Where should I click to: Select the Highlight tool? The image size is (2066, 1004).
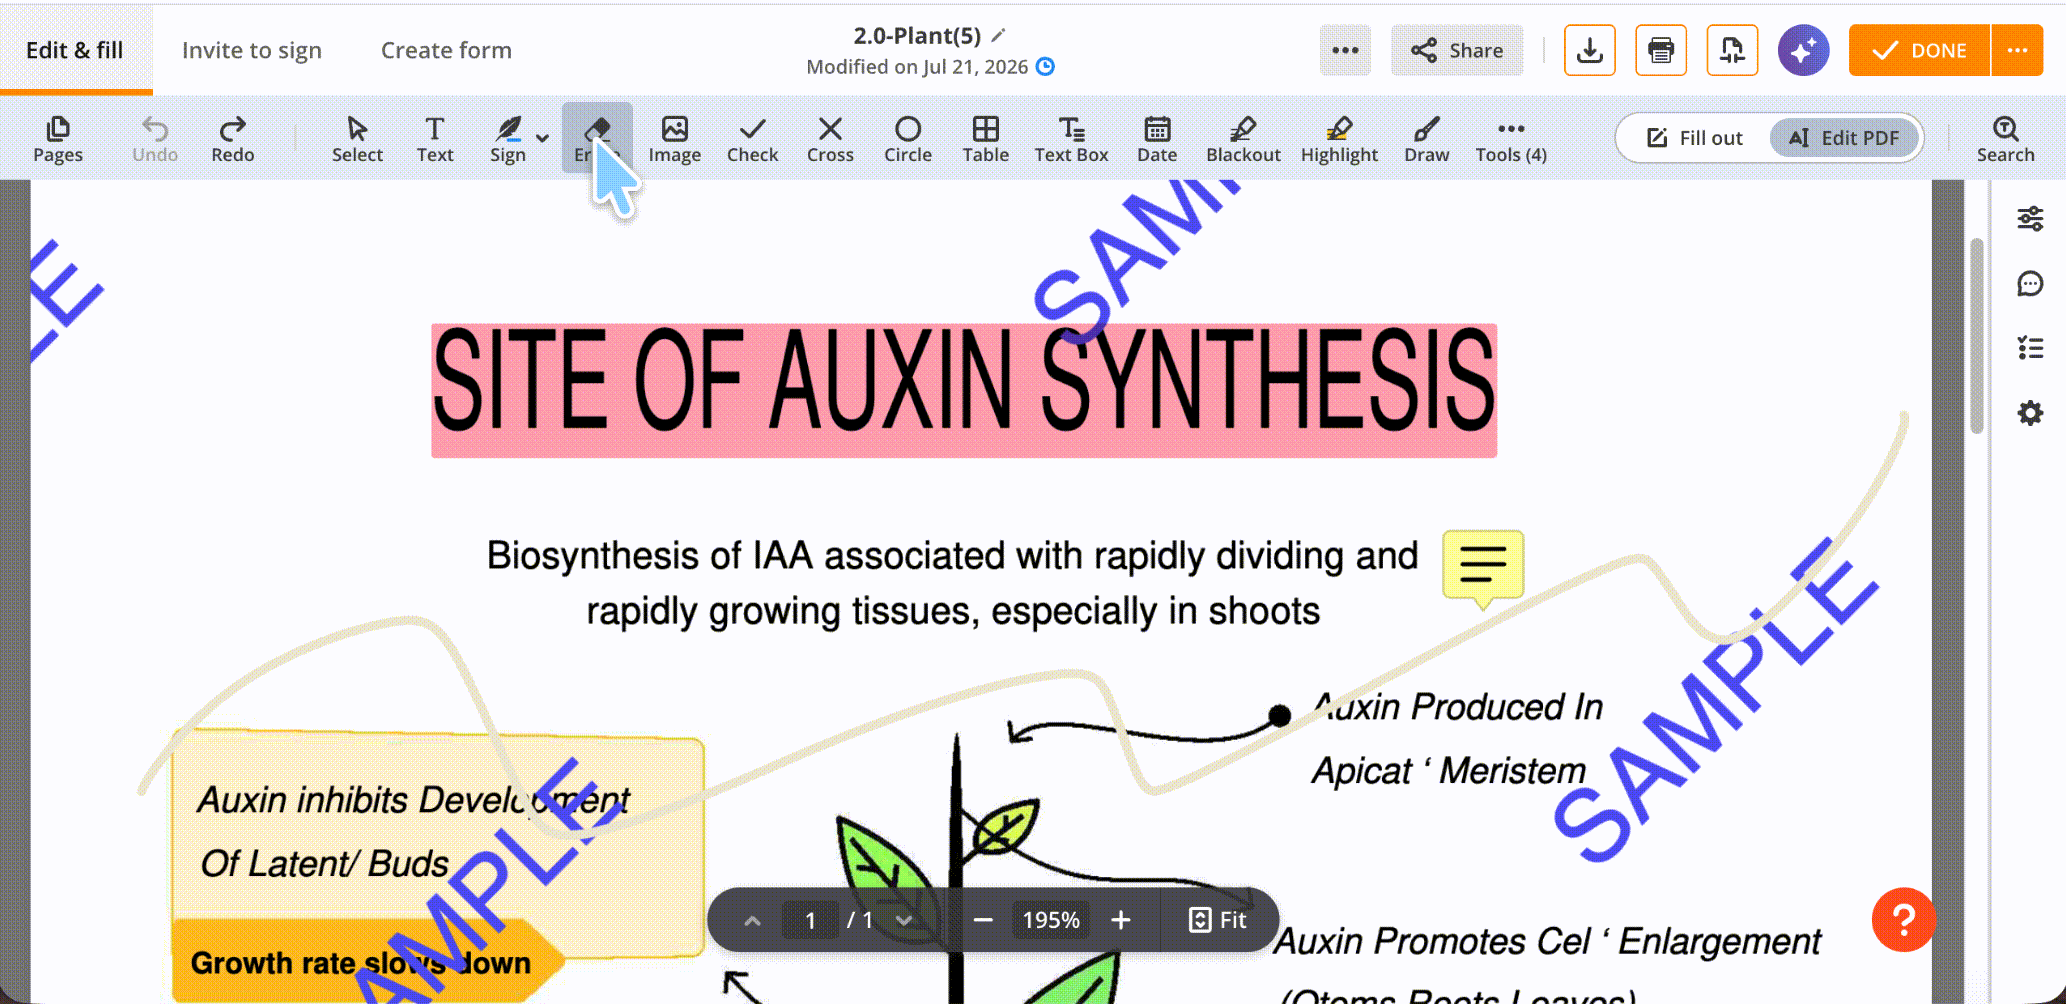[1339, 139]
